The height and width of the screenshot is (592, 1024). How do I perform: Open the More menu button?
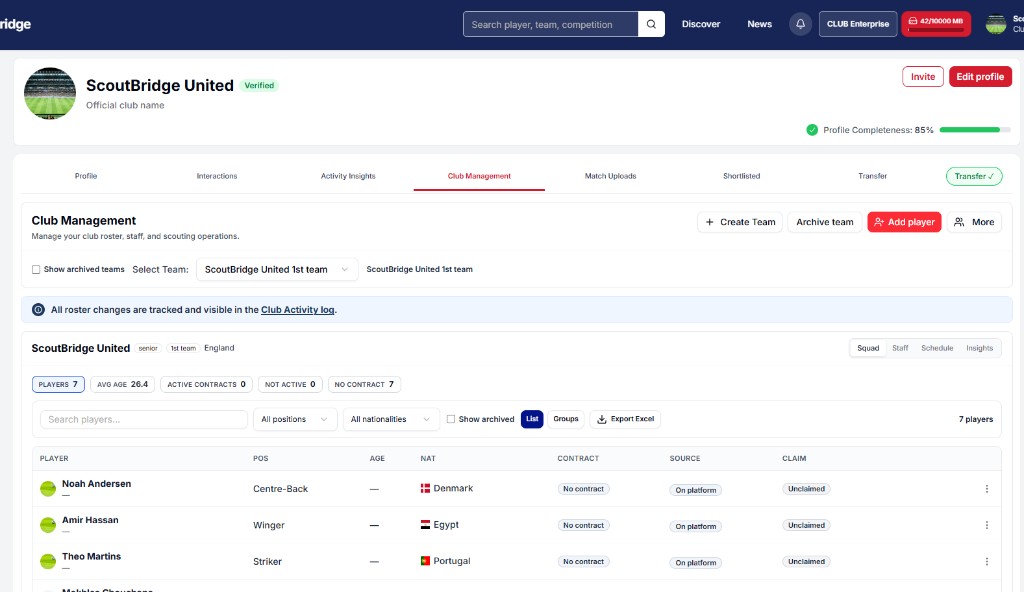[x=974, y=222]
